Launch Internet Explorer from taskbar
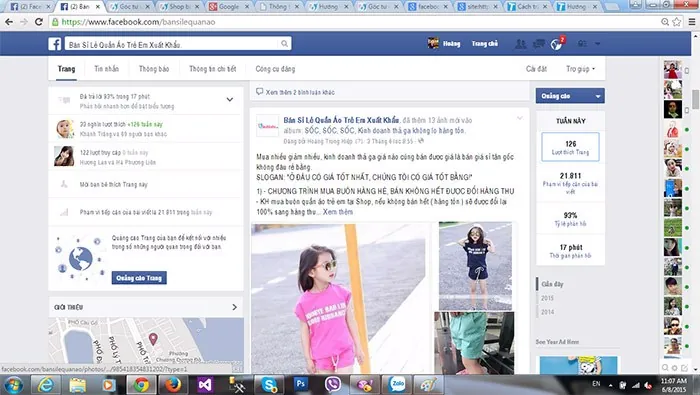Viewport: 700px width, 395px height. point(46,385)
